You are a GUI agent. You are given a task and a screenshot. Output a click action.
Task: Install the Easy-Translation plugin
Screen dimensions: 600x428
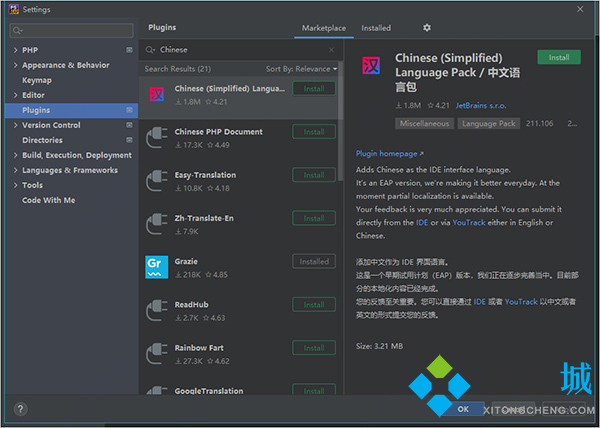314,175
